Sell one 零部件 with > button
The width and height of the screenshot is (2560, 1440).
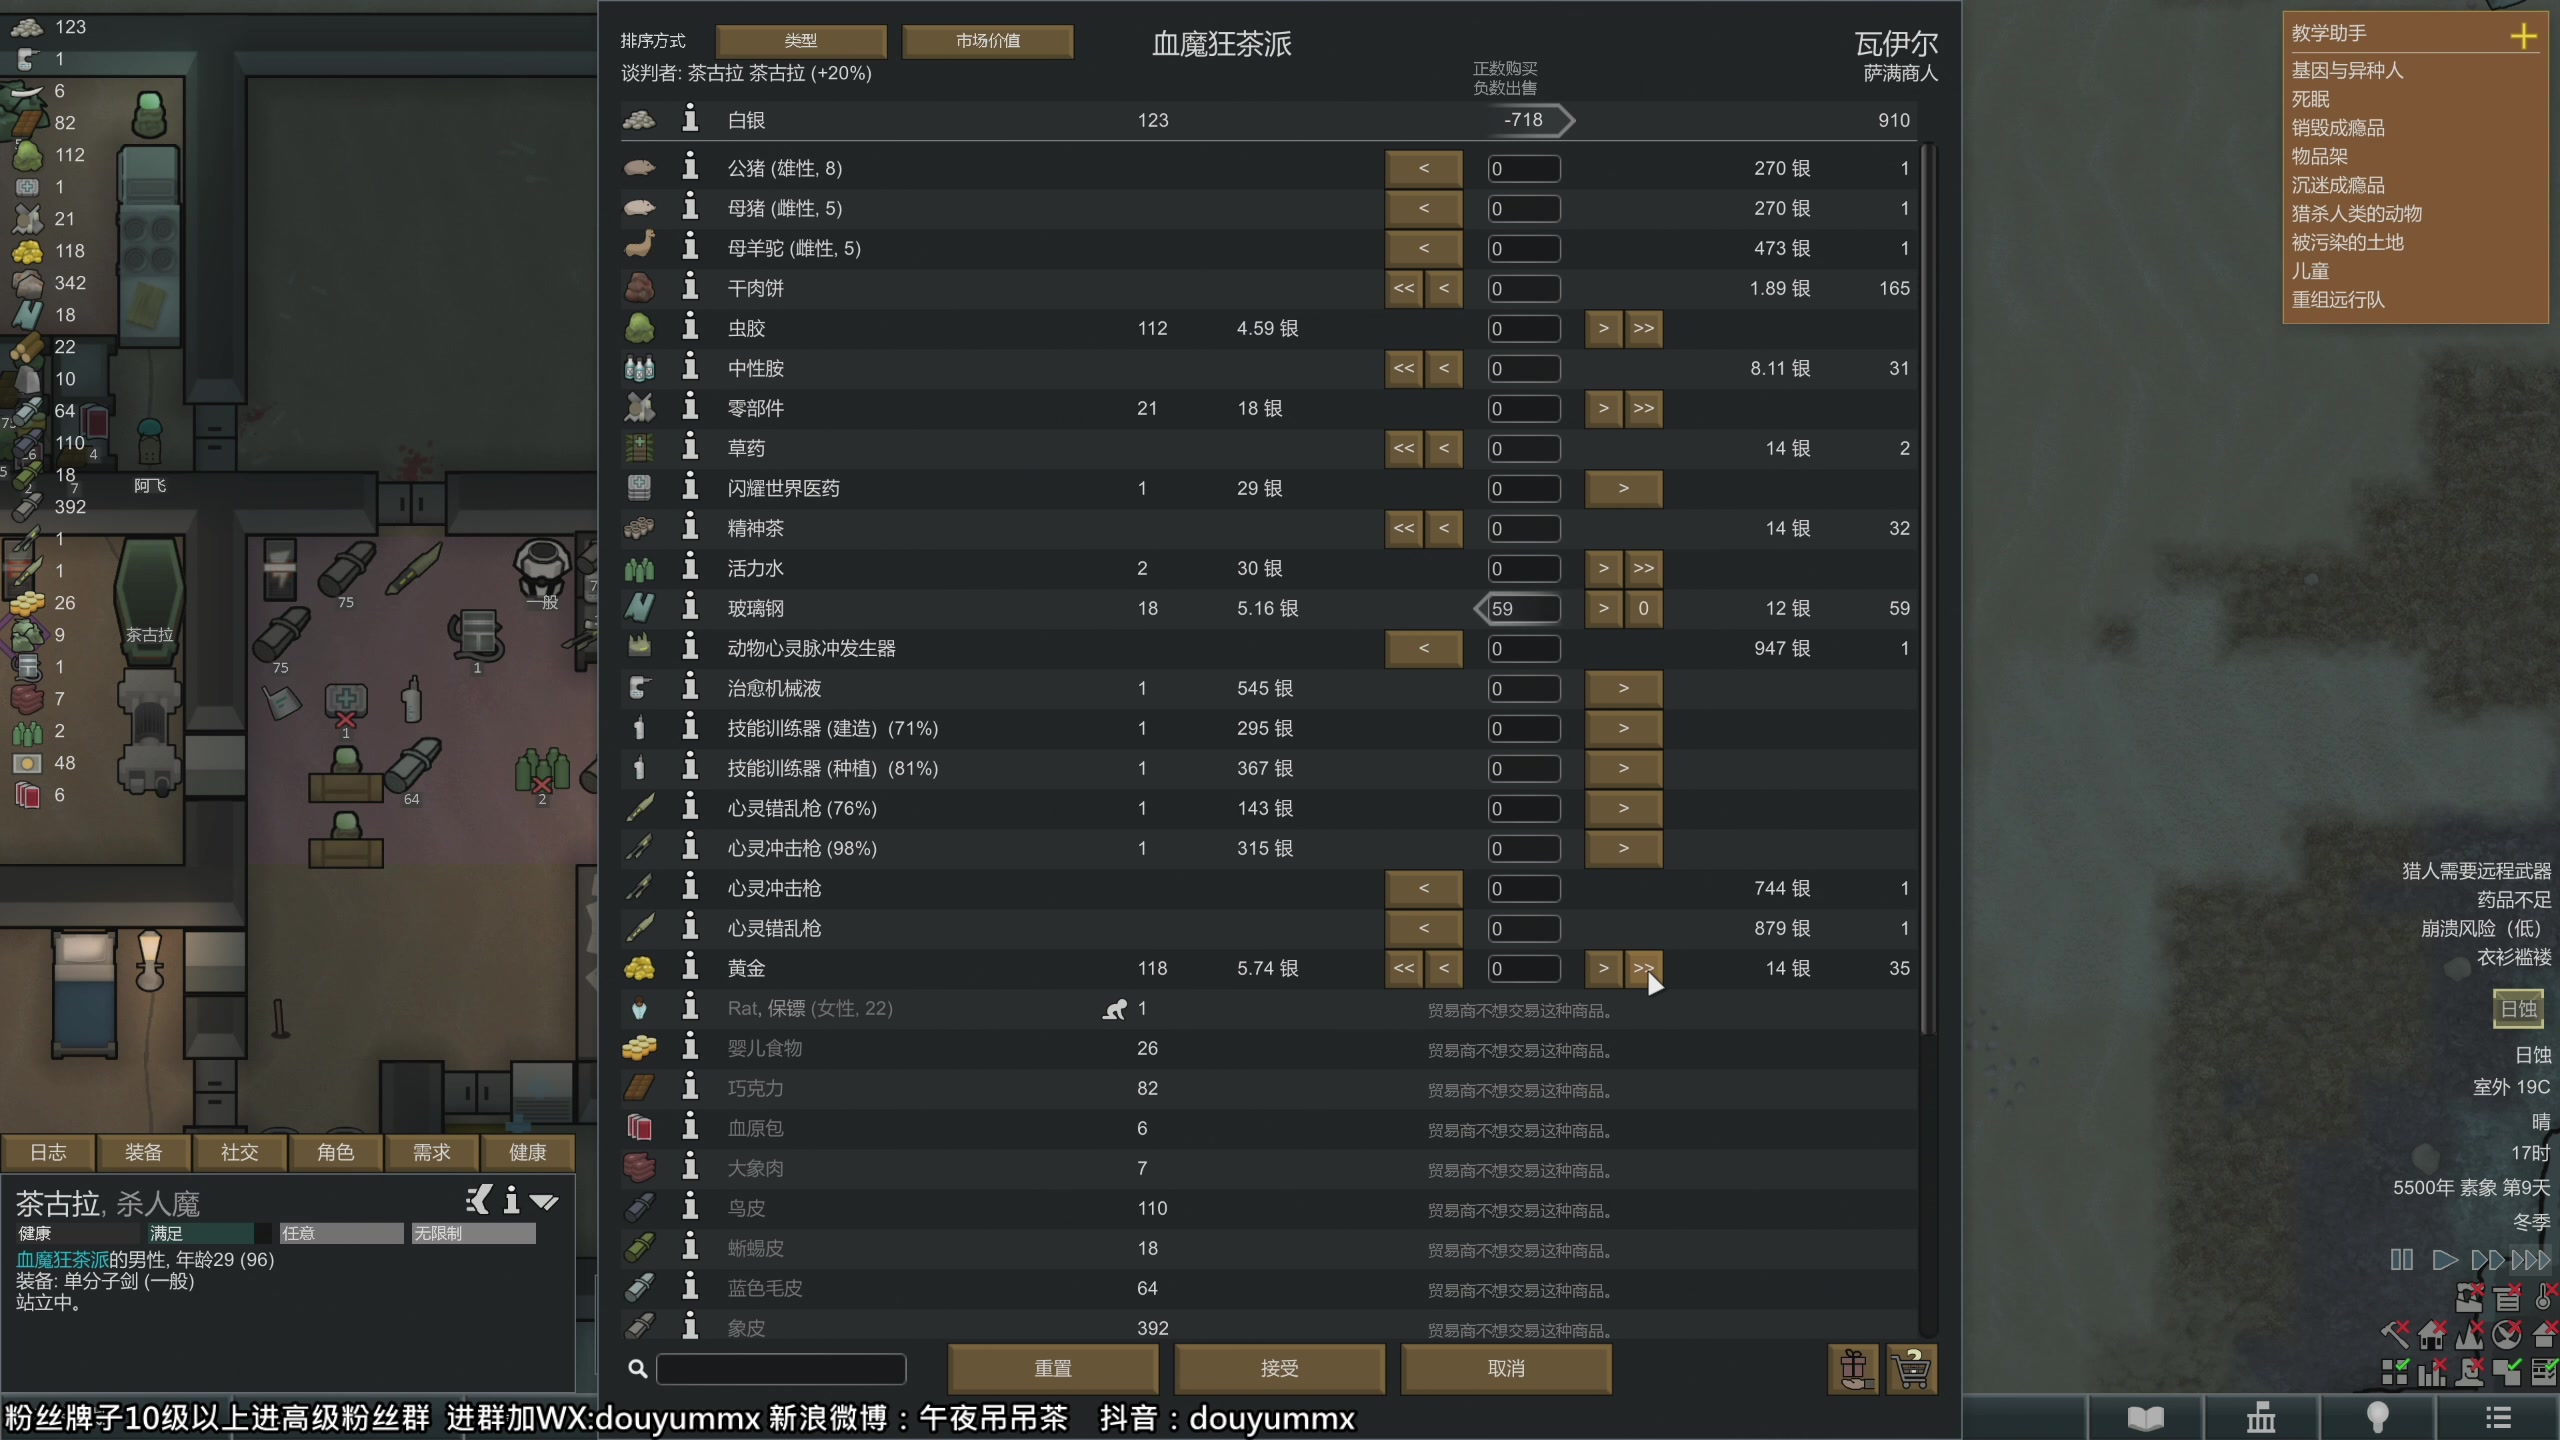1604,408
